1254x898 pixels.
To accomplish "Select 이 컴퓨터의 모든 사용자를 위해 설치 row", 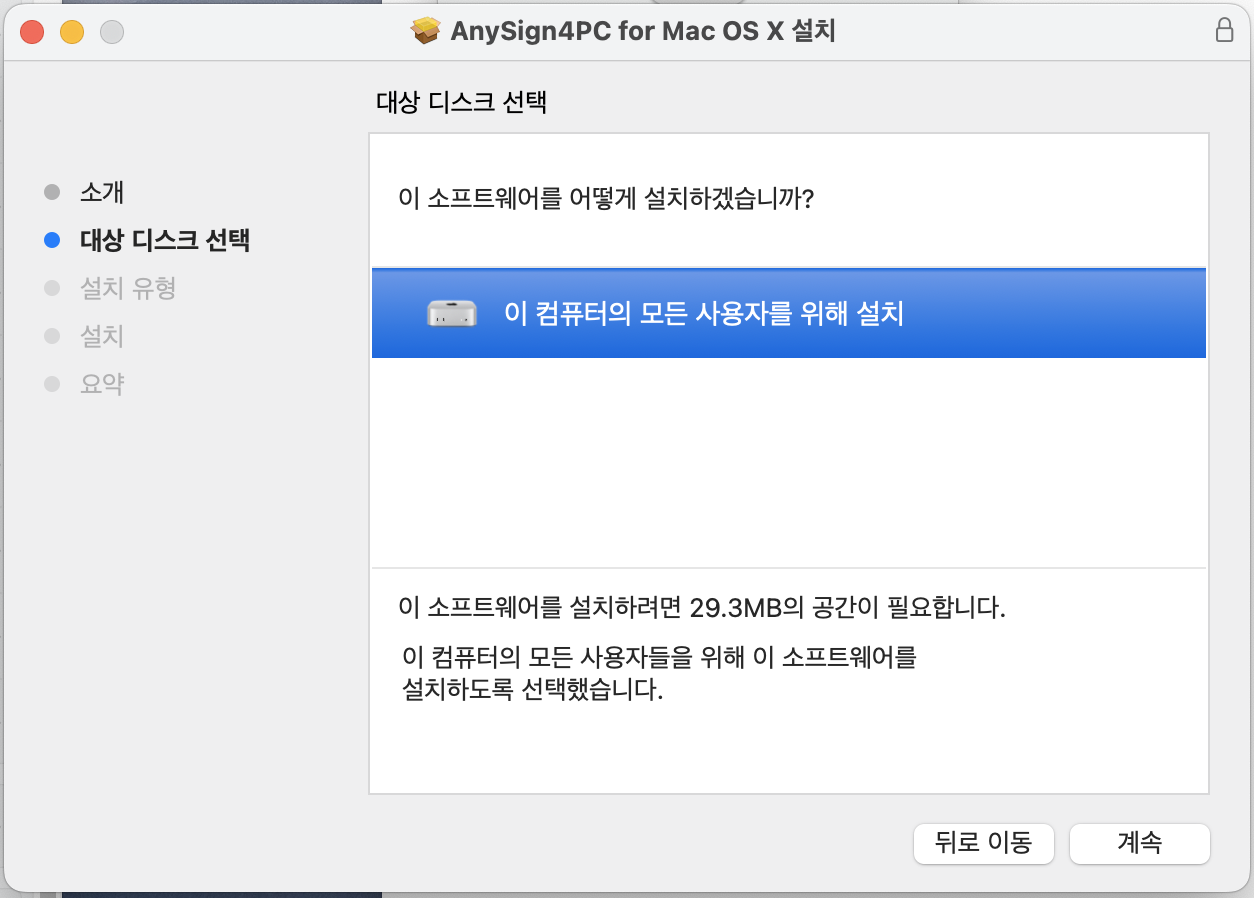I will point(788,313).
